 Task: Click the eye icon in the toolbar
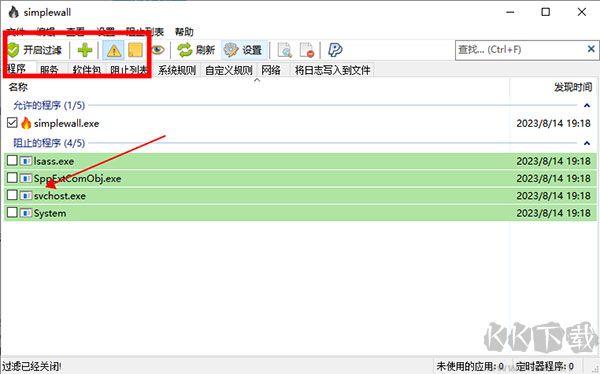[x=158, y=50]
